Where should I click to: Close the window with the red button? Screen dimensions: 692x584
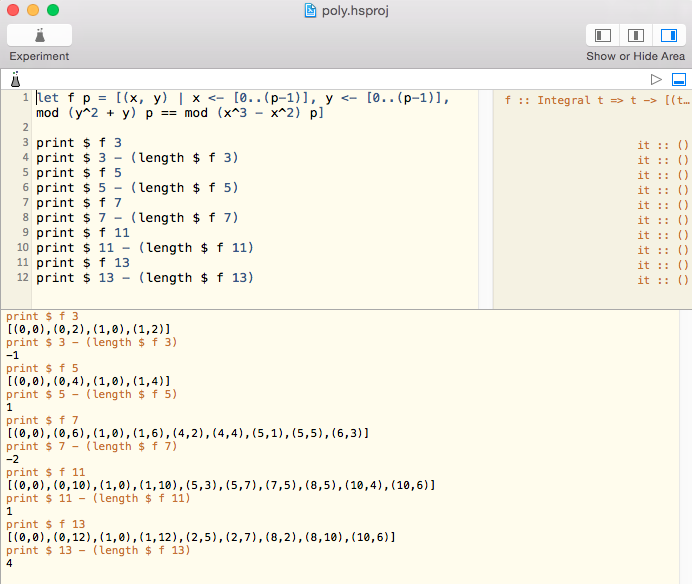coord(13,10)
